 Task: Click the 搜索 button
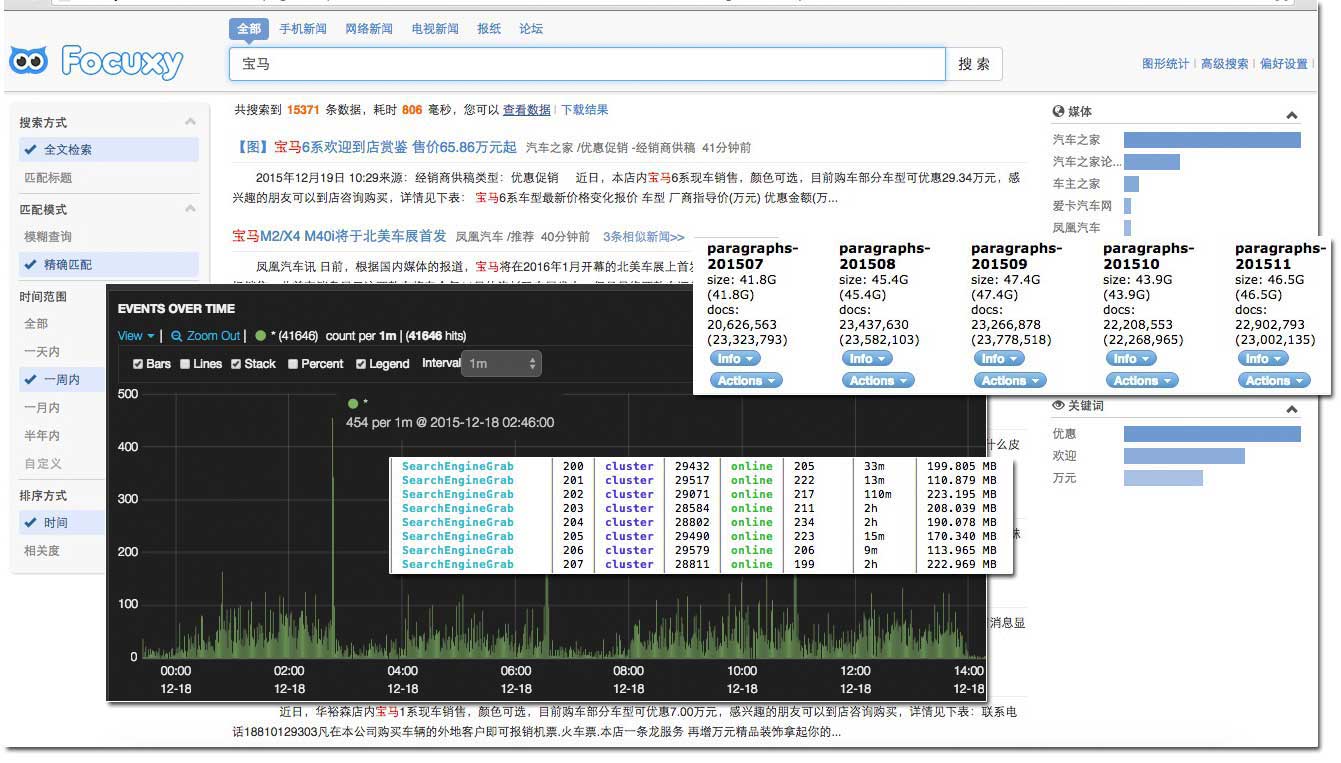tap(974, 64)
